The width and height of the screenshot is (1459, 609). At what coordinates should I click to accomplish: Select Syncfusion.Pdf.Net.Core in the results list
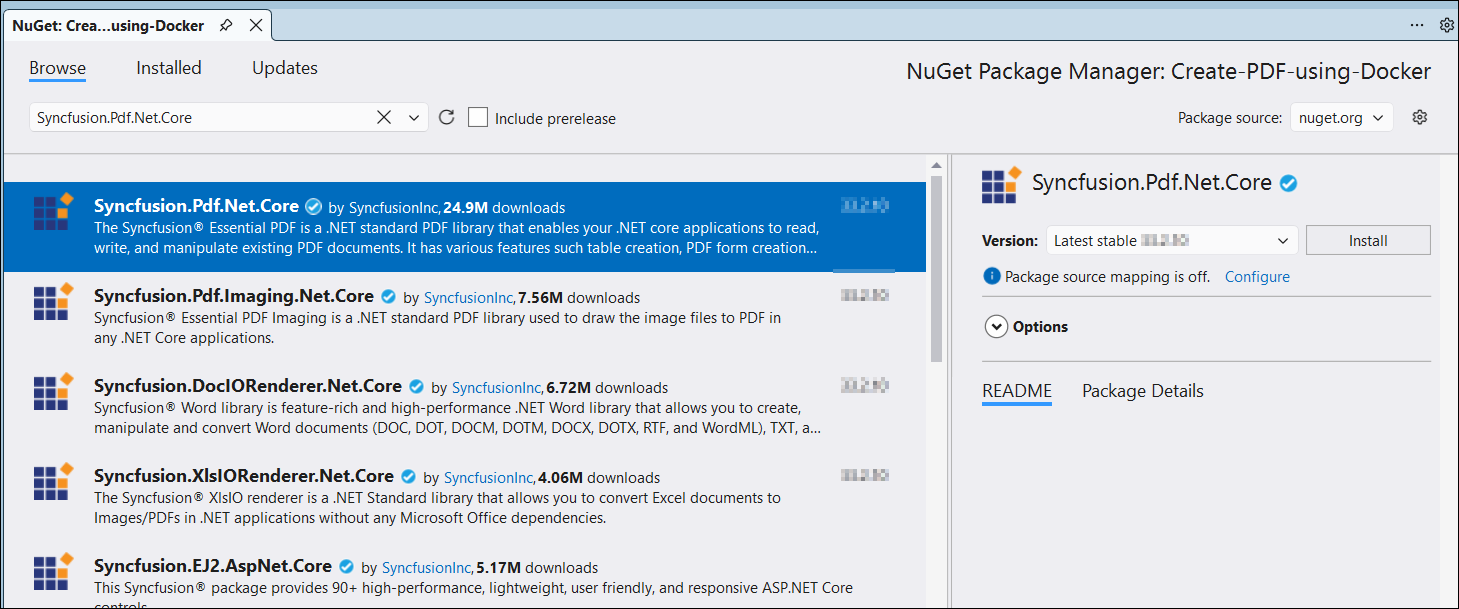[465, 227]
